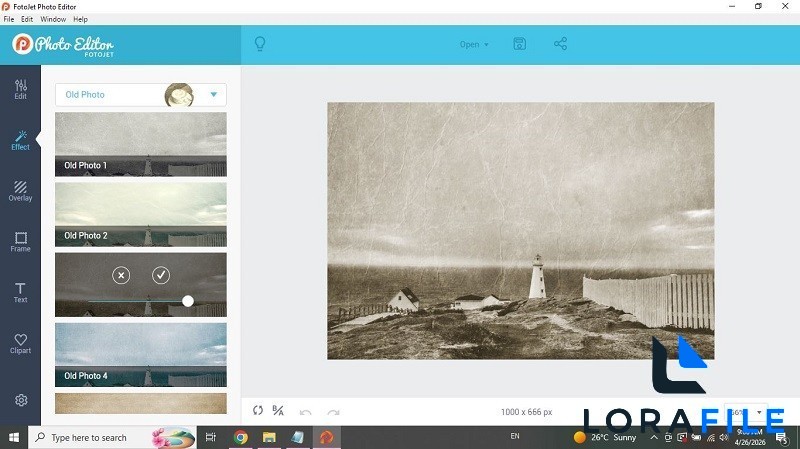This screenshot has height=449, width=800.
Task: Open Task View in taskbar
Action: click(210, 438)
